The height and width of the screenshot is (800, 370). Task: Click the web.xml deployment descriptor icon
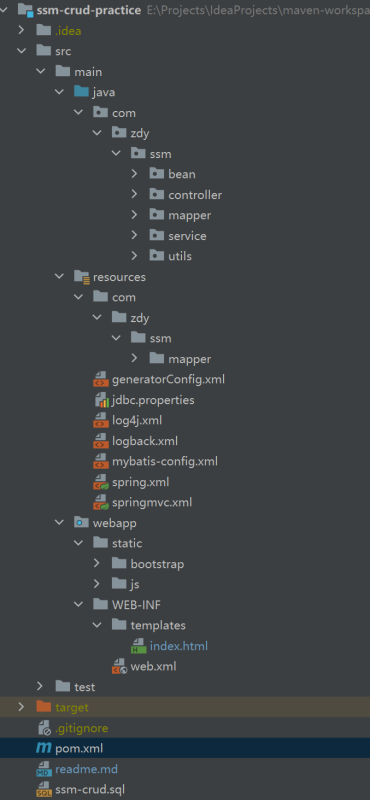coord(119,666)
